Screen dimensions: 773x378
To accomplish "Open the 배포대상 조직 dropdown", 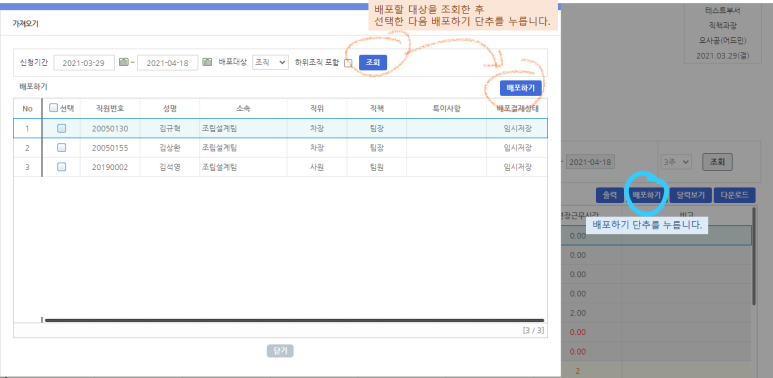I will [x=270, y=62].
